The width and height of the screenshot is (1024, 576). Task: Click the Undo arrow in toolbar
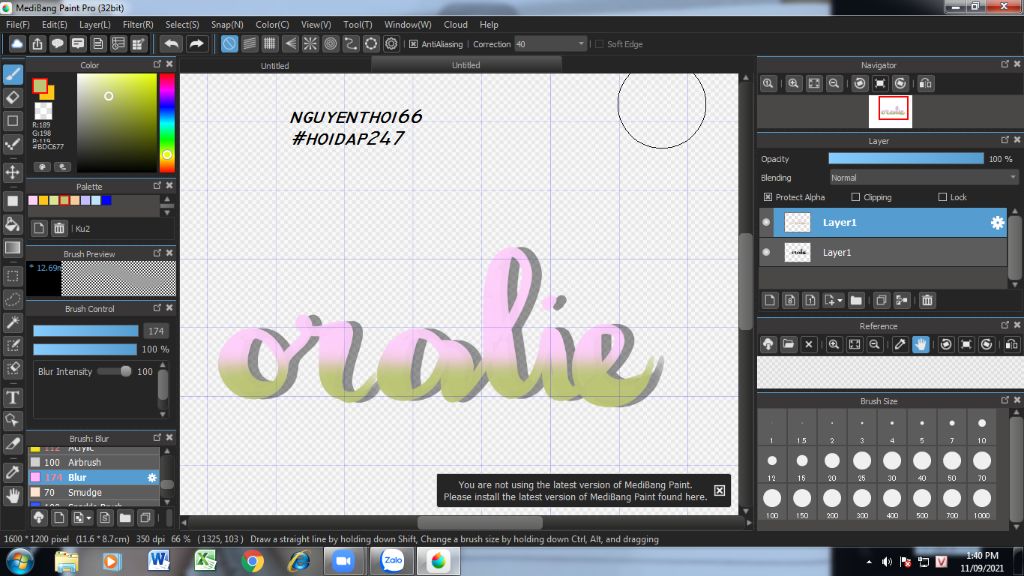pos(172,44)
